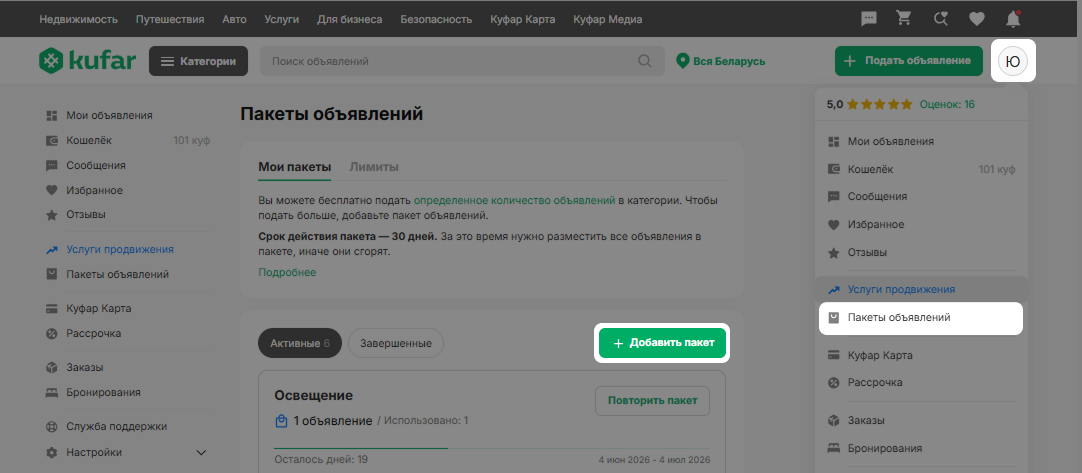Click the kufar logo
This screenshot has height=473, width=1082.
pos(87,61)
